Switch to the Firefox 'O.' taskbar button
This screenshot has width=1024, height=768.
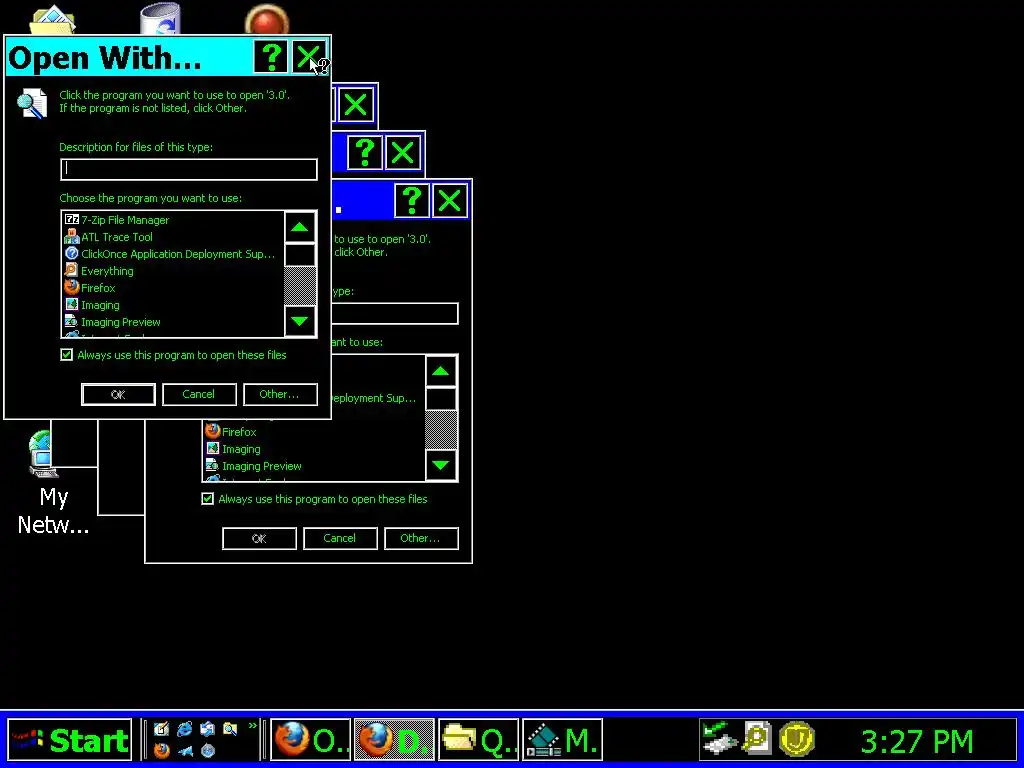(310, 740)
